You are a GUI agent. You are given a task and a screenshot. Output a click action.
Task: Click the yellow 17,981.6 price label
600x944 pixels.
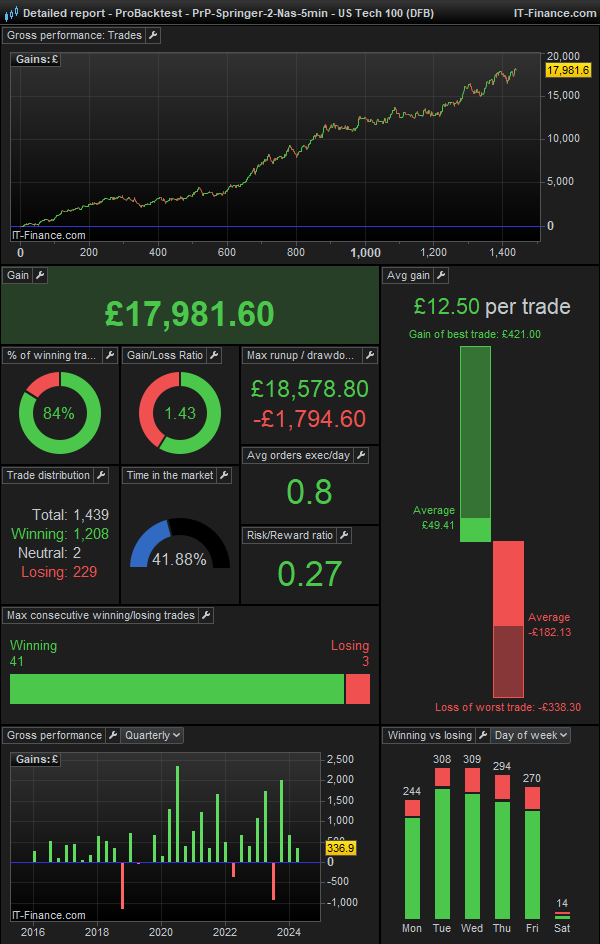pos(568,71)
